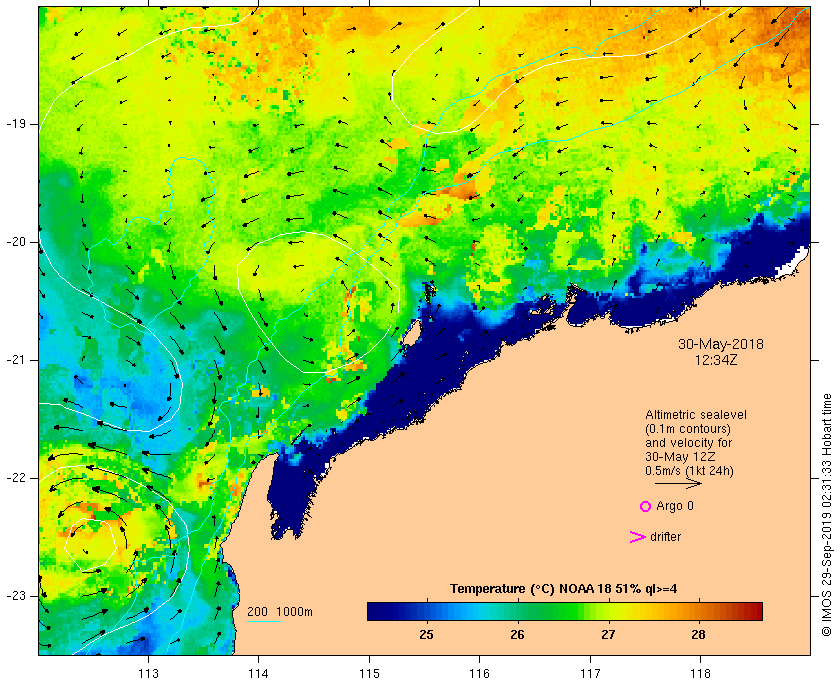840x680 pixels.
Task: Click the '12:34Z' time label
Action: point(716,360)
